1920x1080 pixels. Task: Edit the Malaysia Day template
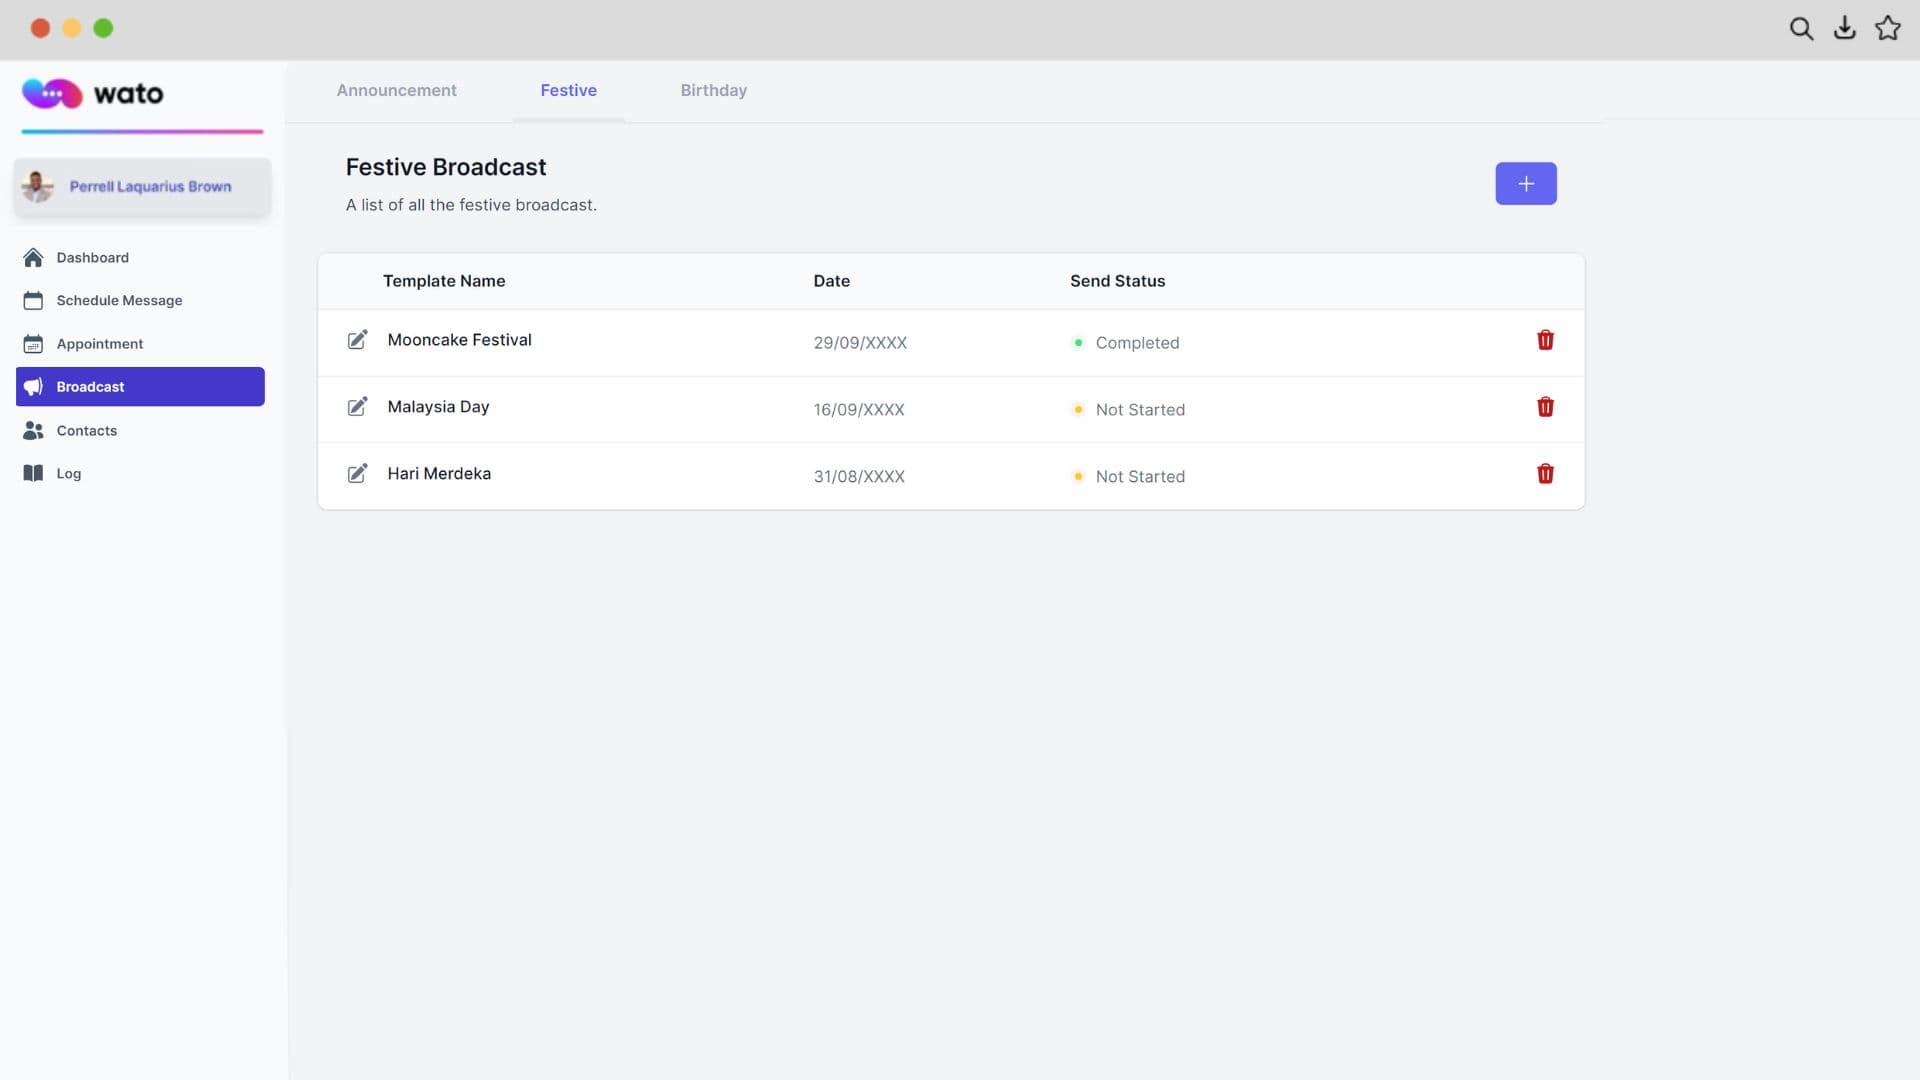click(x=357, y=407)
